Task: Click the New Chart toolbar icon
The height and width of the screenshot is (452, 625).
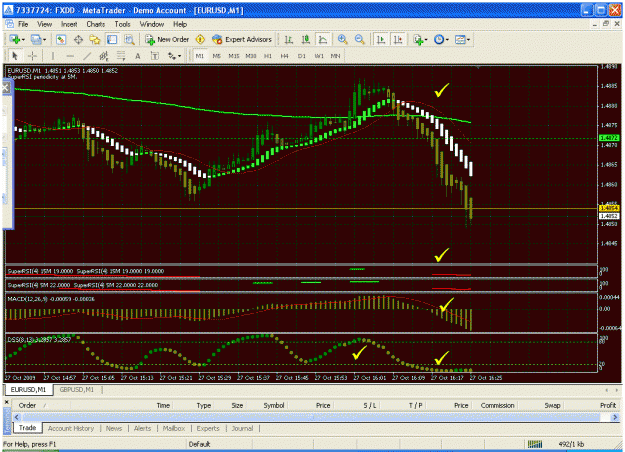Action: 14,39
